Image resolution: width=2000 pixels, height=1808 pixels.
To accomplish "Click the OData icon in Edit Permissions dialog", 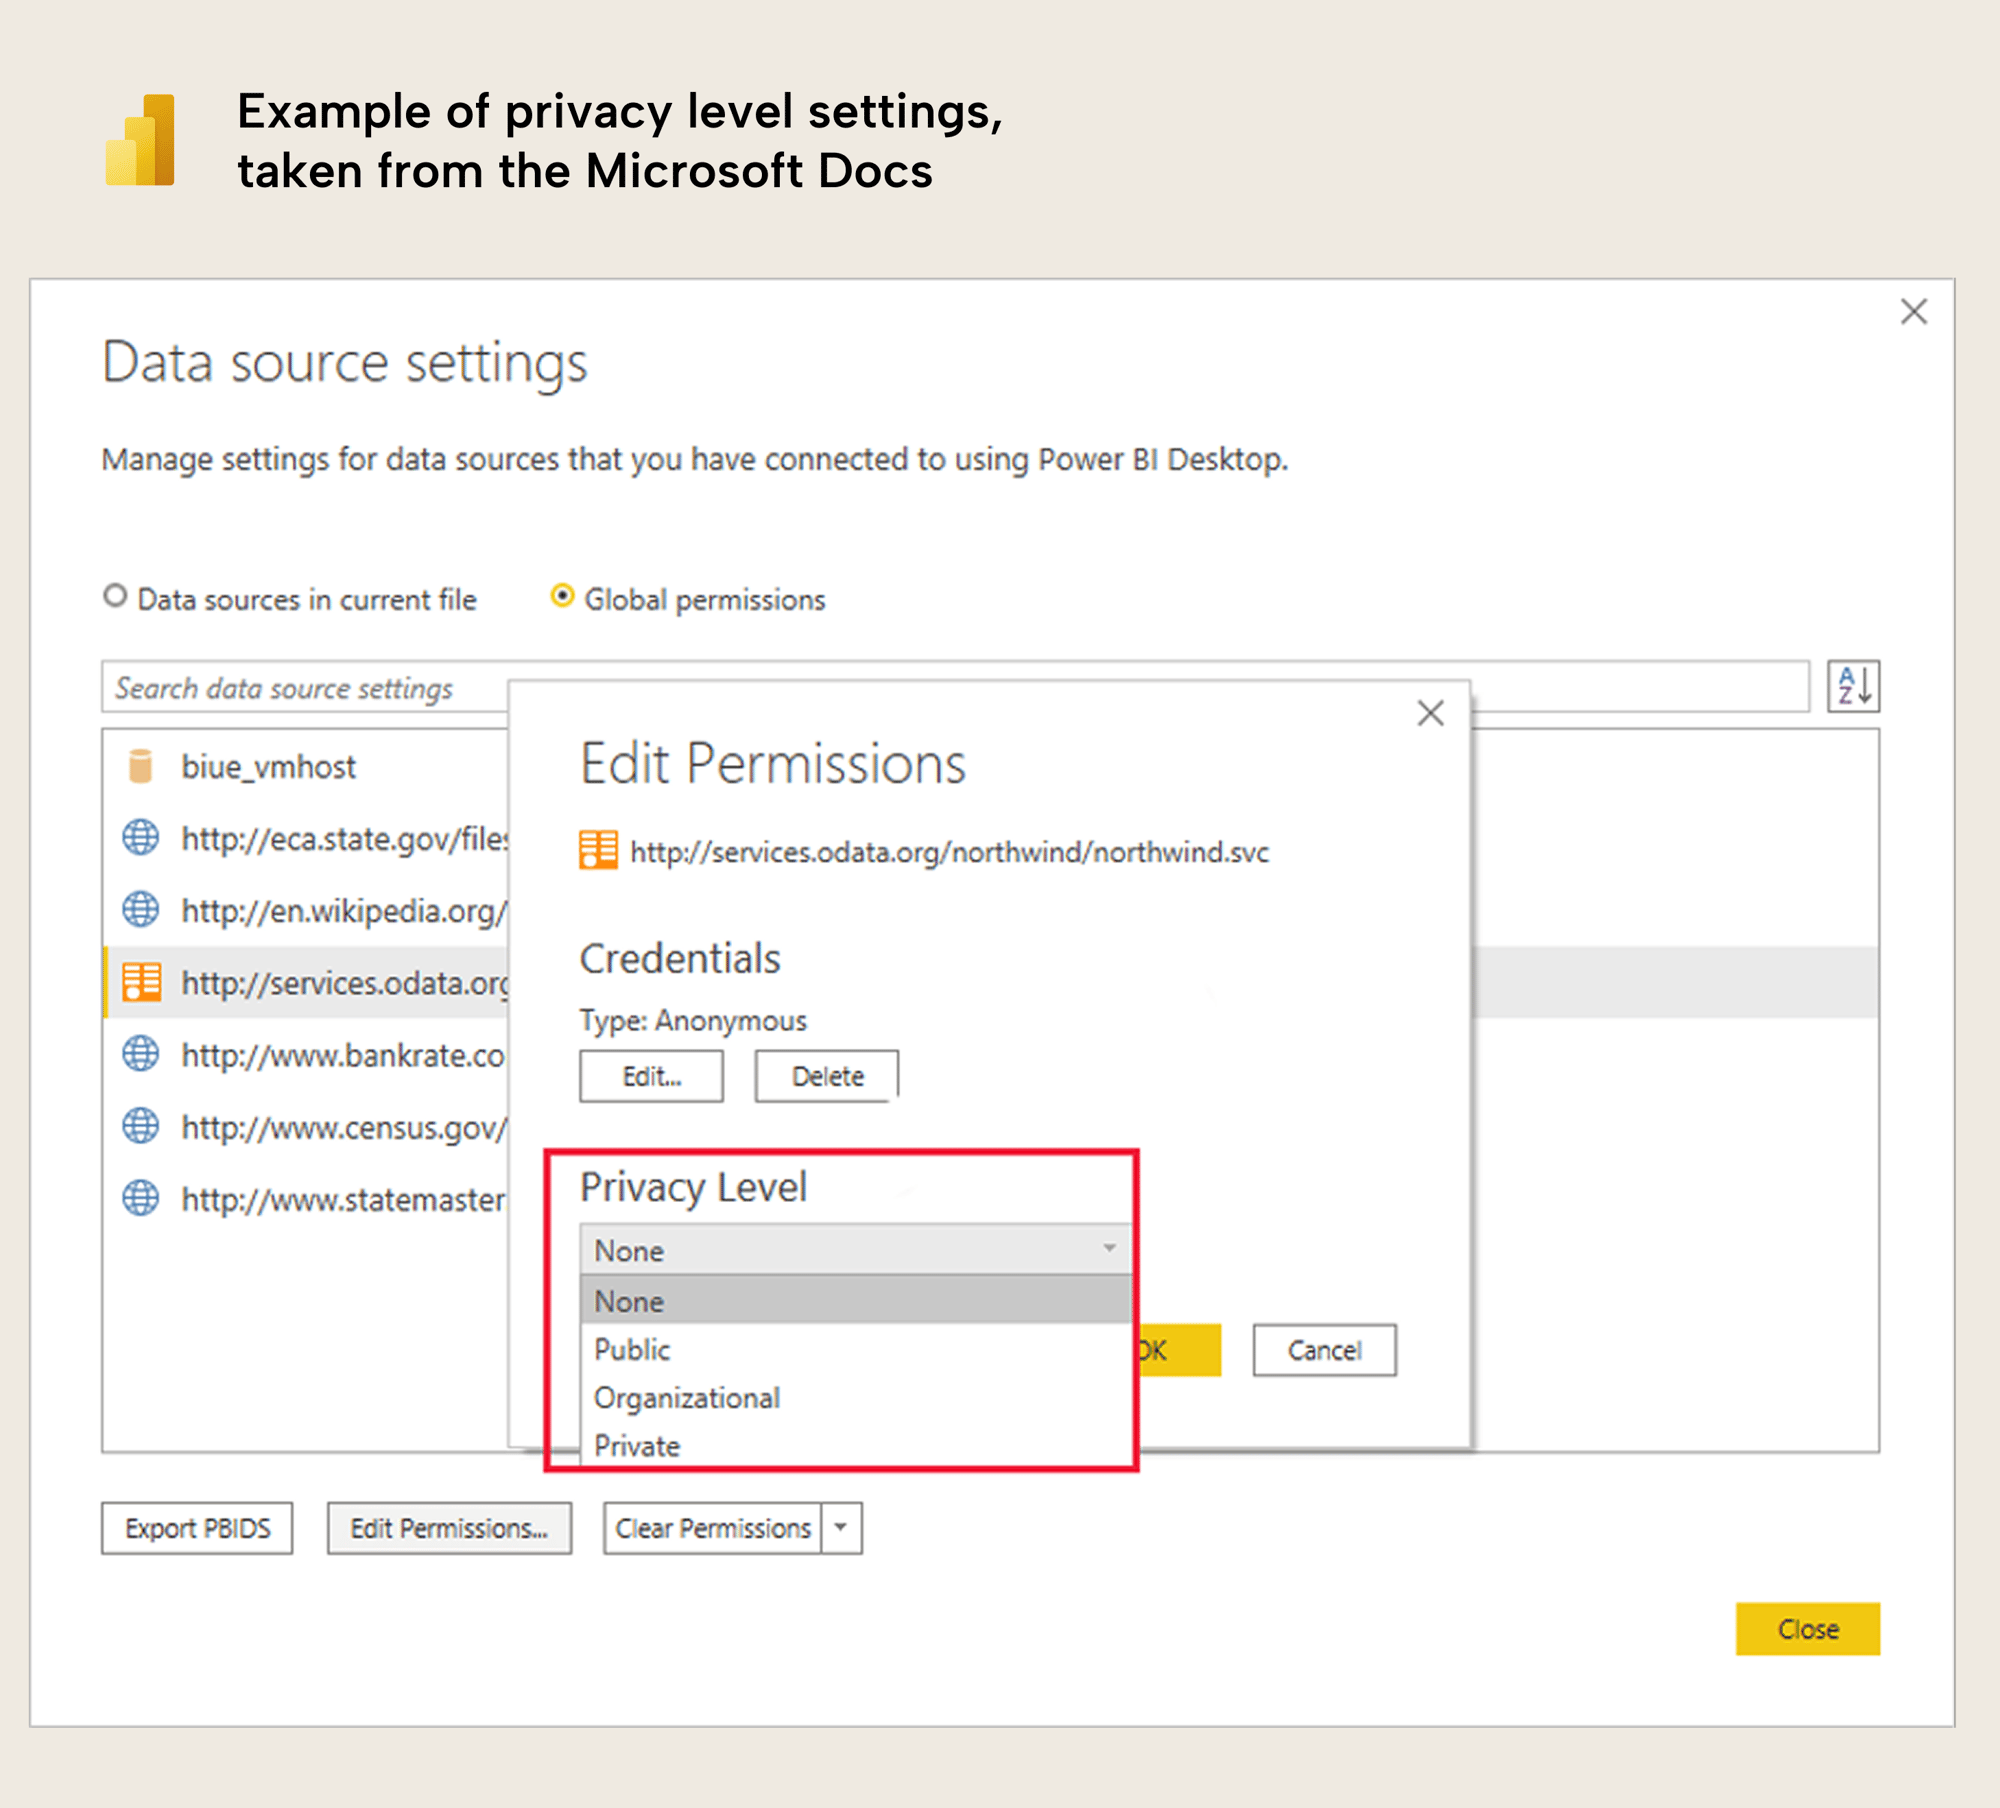I will point(598,851).
